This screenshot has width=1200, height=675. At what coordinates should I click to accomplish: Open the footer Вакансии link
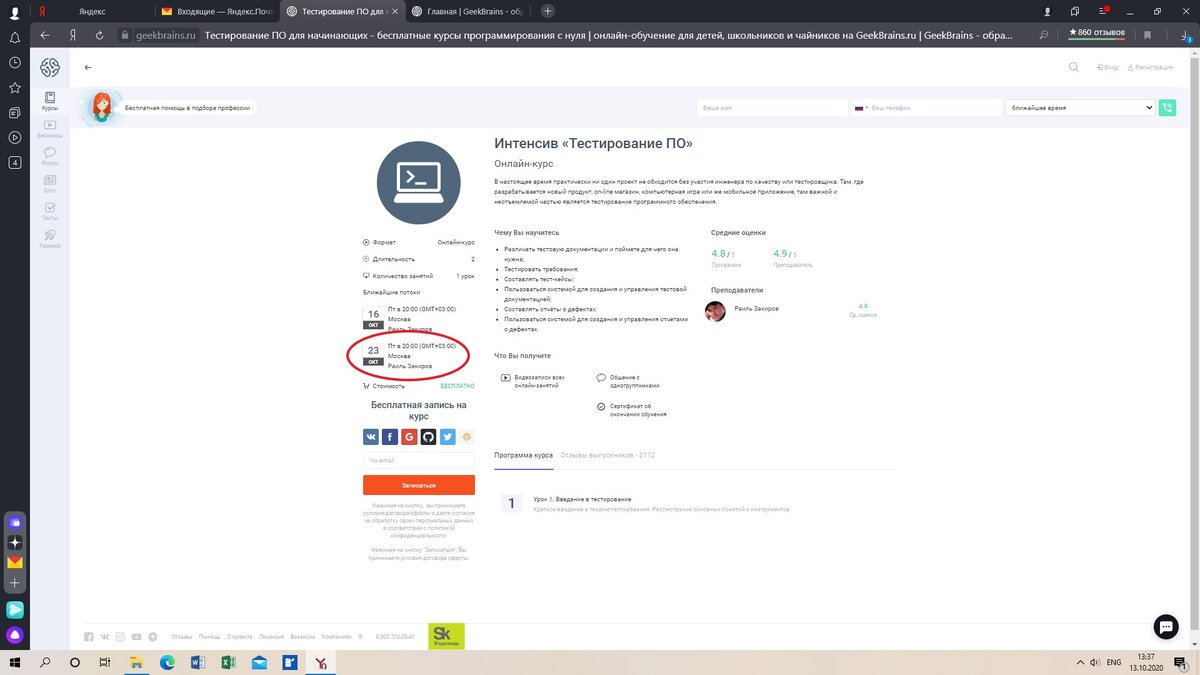(x=303, y=636)
